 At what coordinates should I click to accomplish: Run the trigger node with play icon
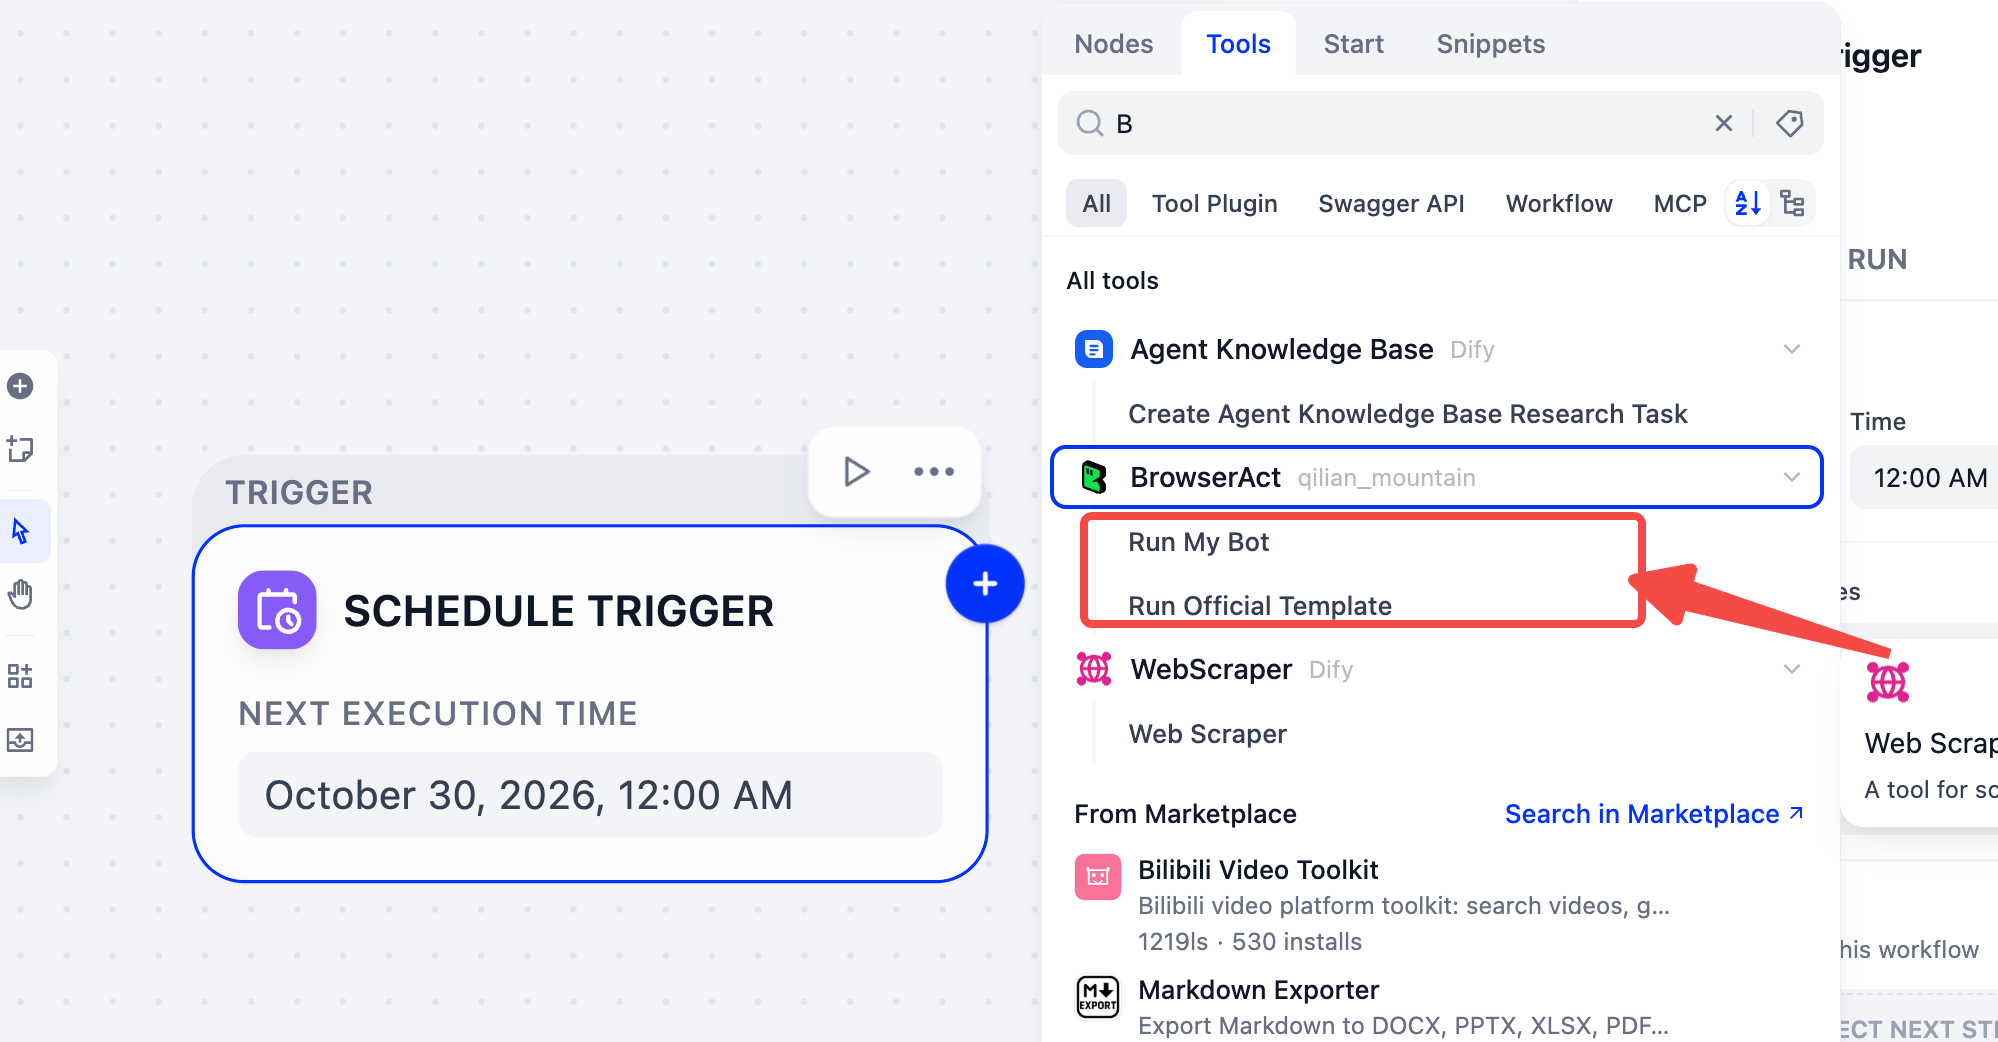click(856, 472)
